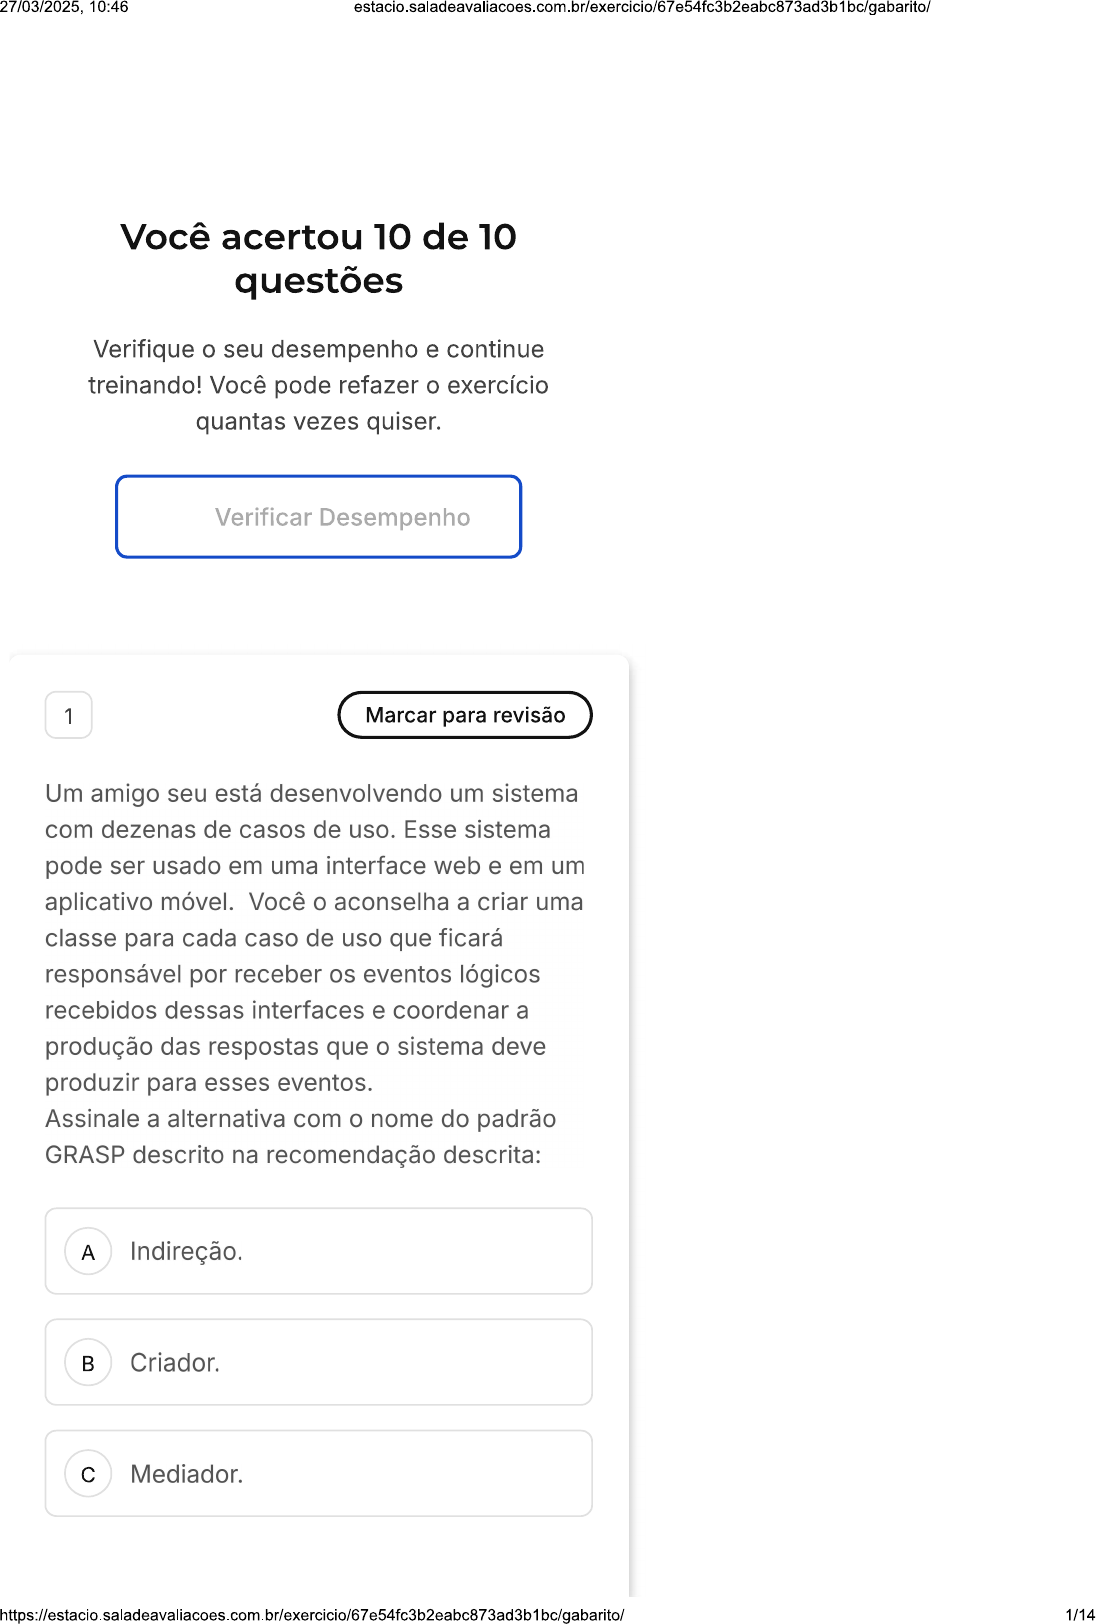Click the date stamp 27/03/2025, 10:46
This screenshot has height=1624, width=1096.
(x=64, y=8)
